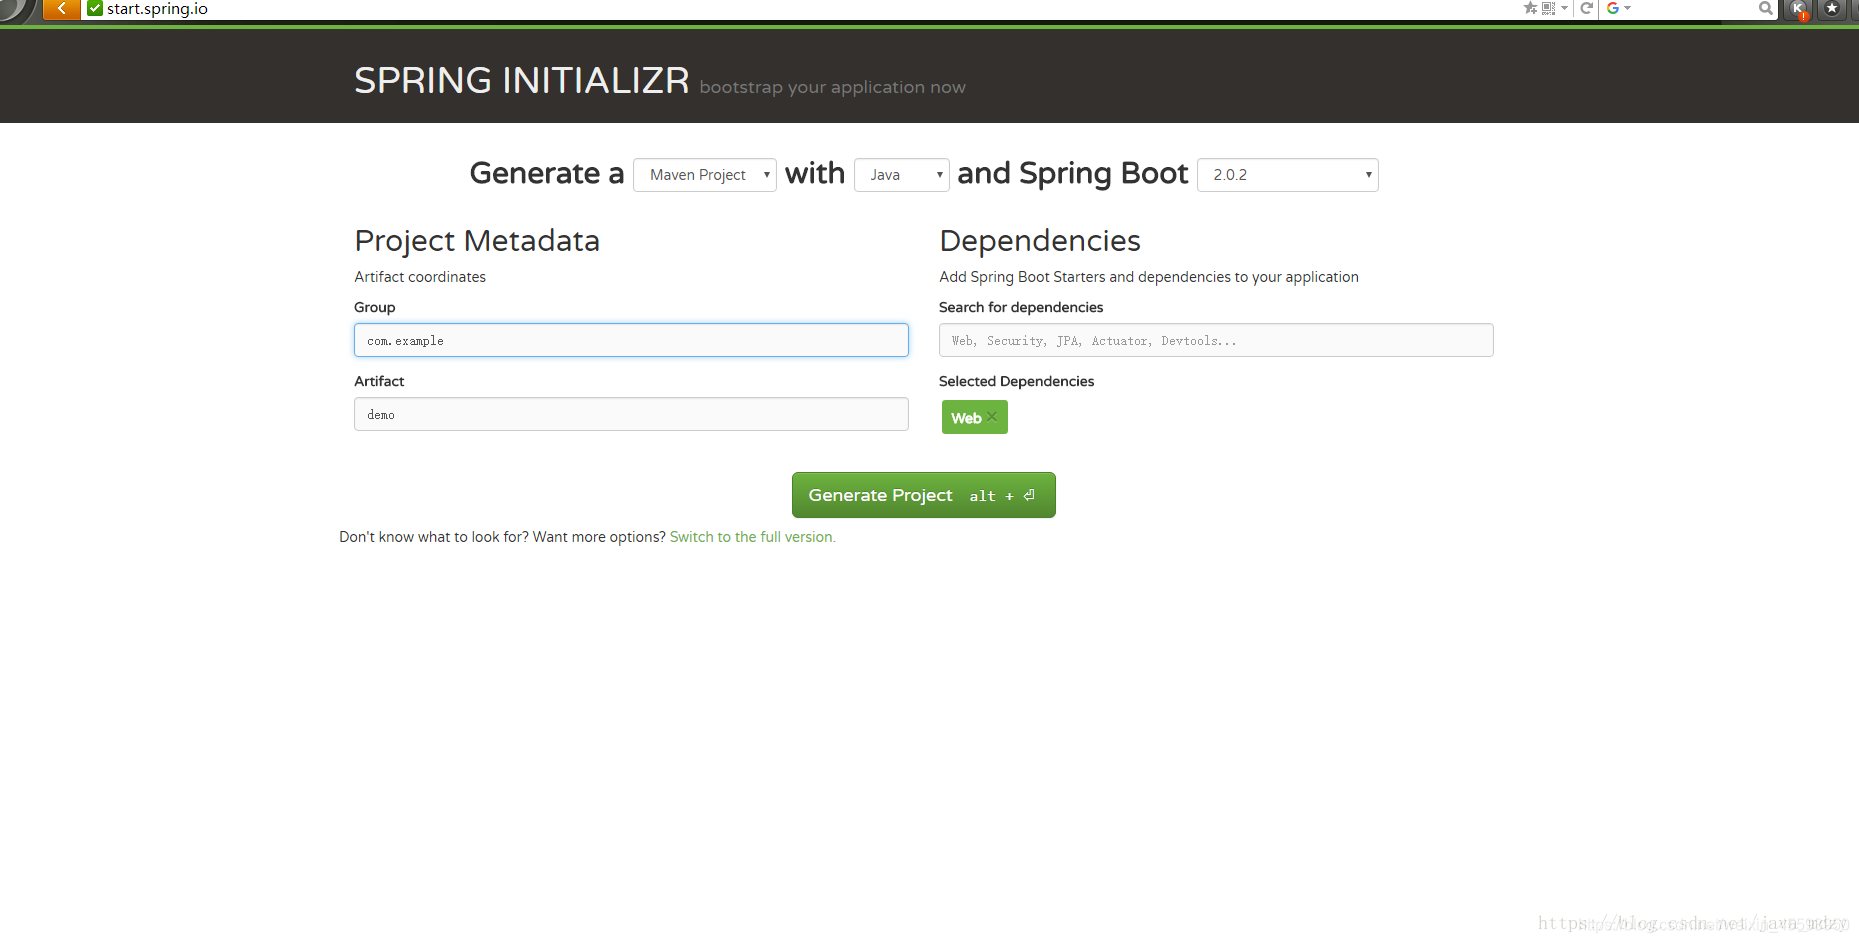Click the Web dependency tag label
The image size is (1859, 943).
(x=966, y=418)
